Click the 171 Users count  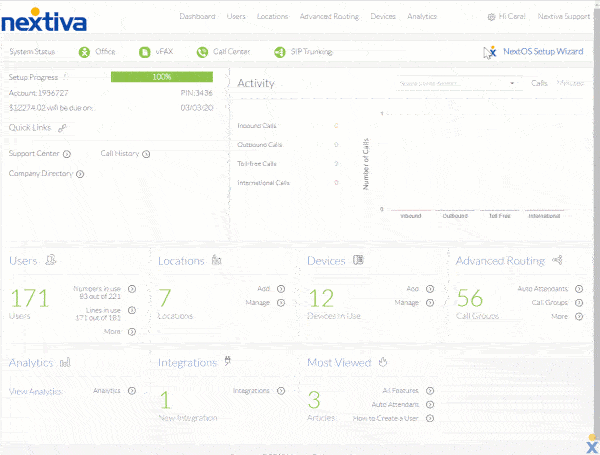click(x=30, y=298)
